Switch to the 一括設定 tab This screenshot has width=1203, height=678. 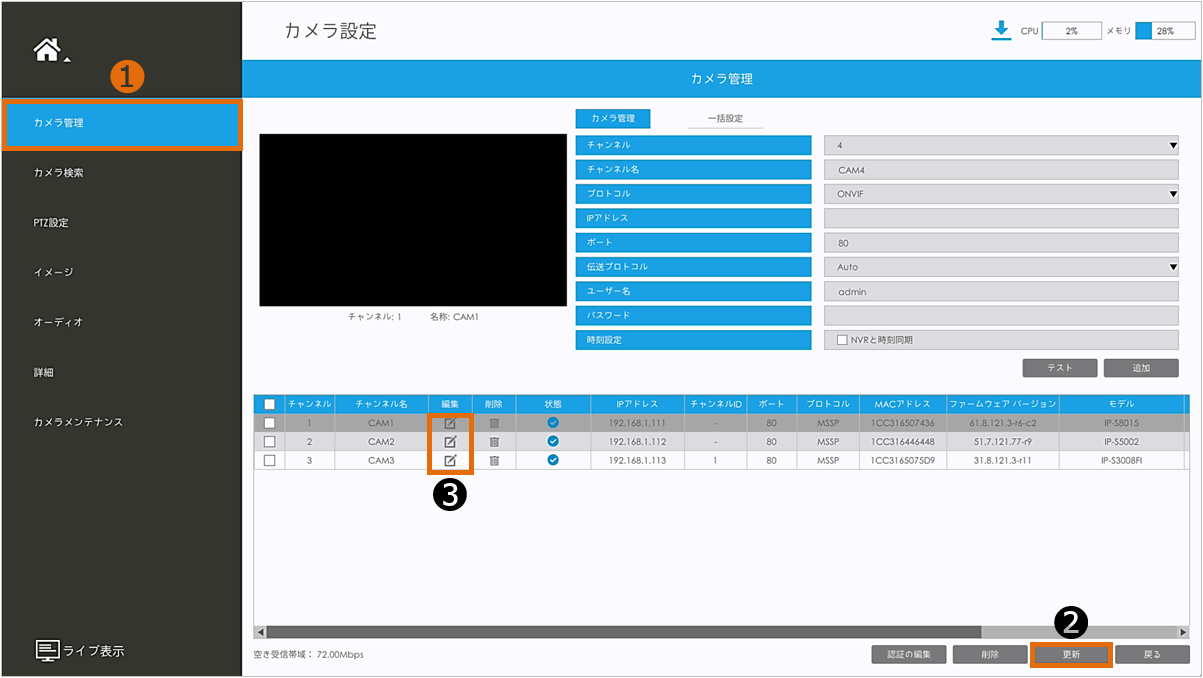point(725,119)
